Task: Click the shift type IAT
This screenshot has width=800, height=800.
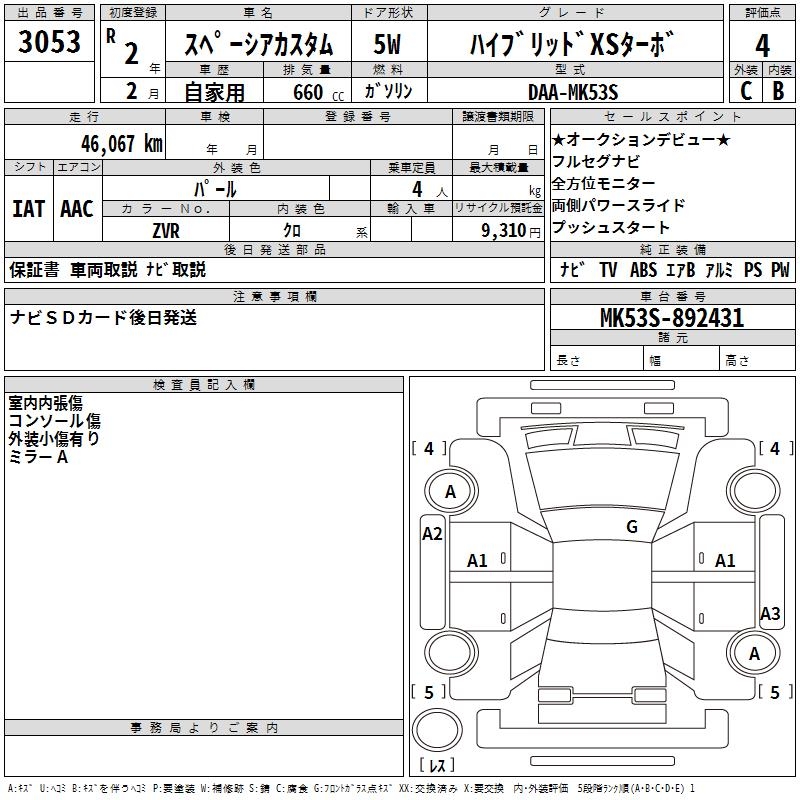Action: click(x=28, y=209)
